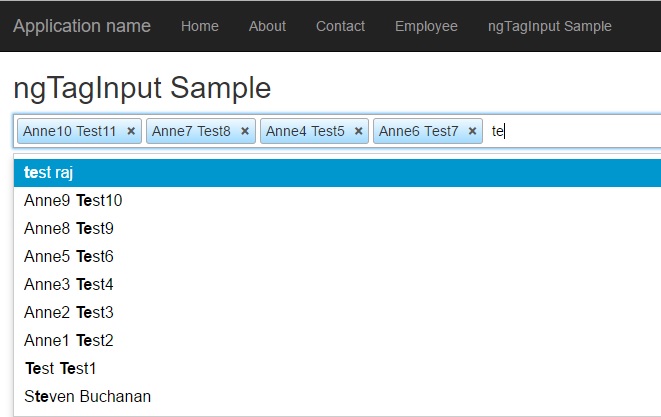Select Steven Buchanan suggestion
Screen dimensions: 661x417
[x=87, y=397]
